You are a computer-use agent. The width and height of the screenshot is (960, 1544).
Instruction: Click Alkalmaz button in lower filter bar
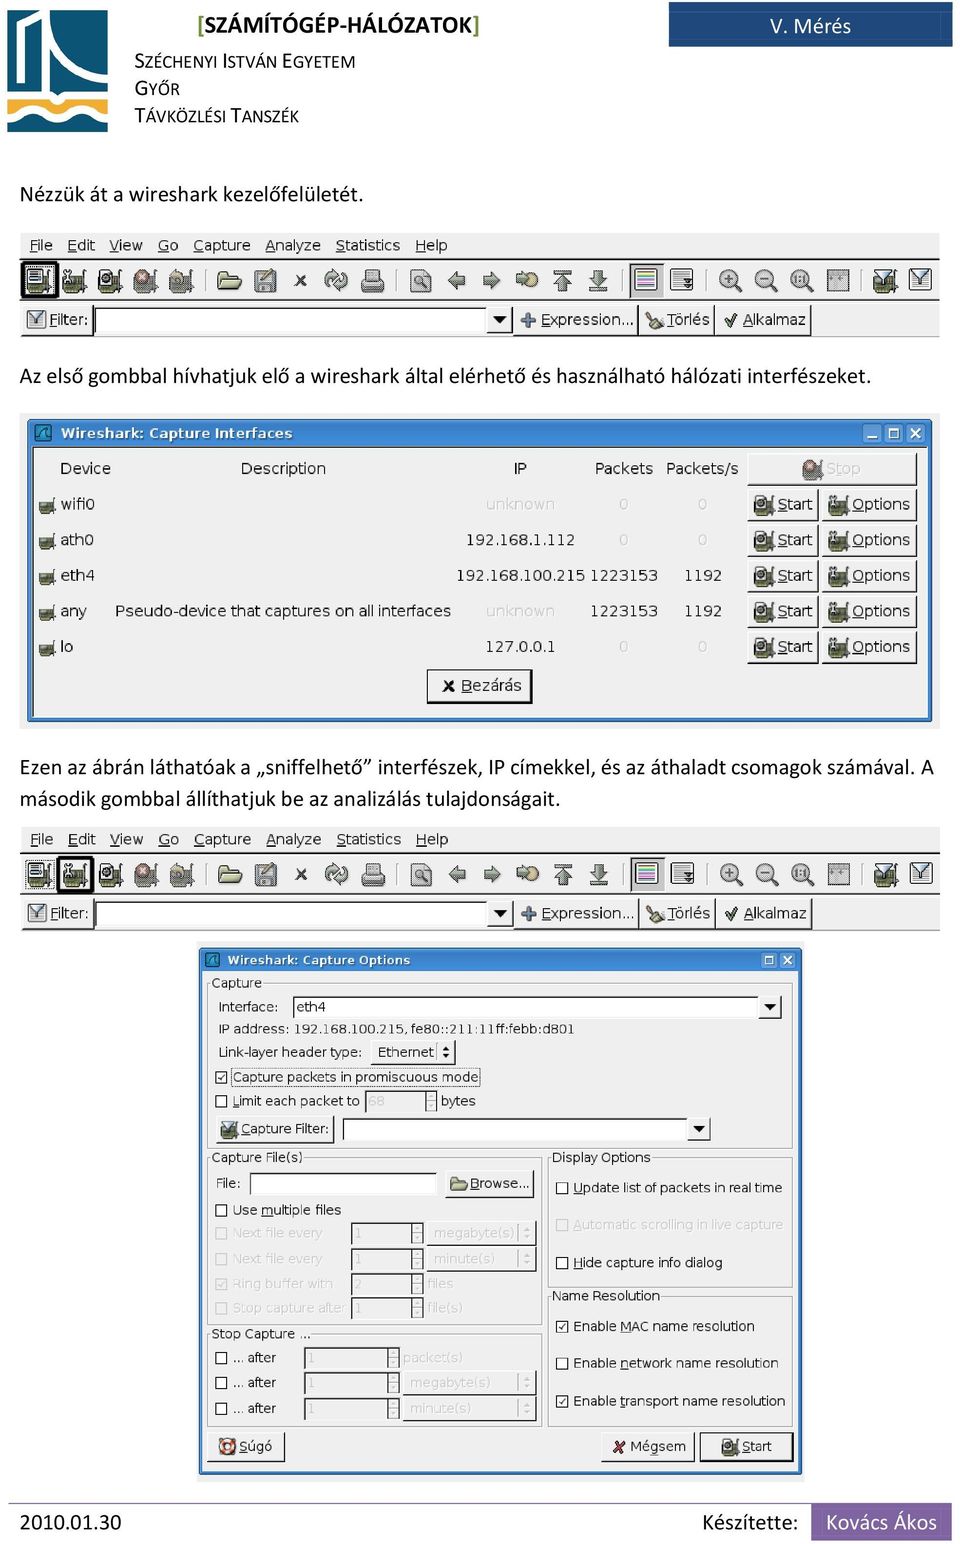pos(765,914)
